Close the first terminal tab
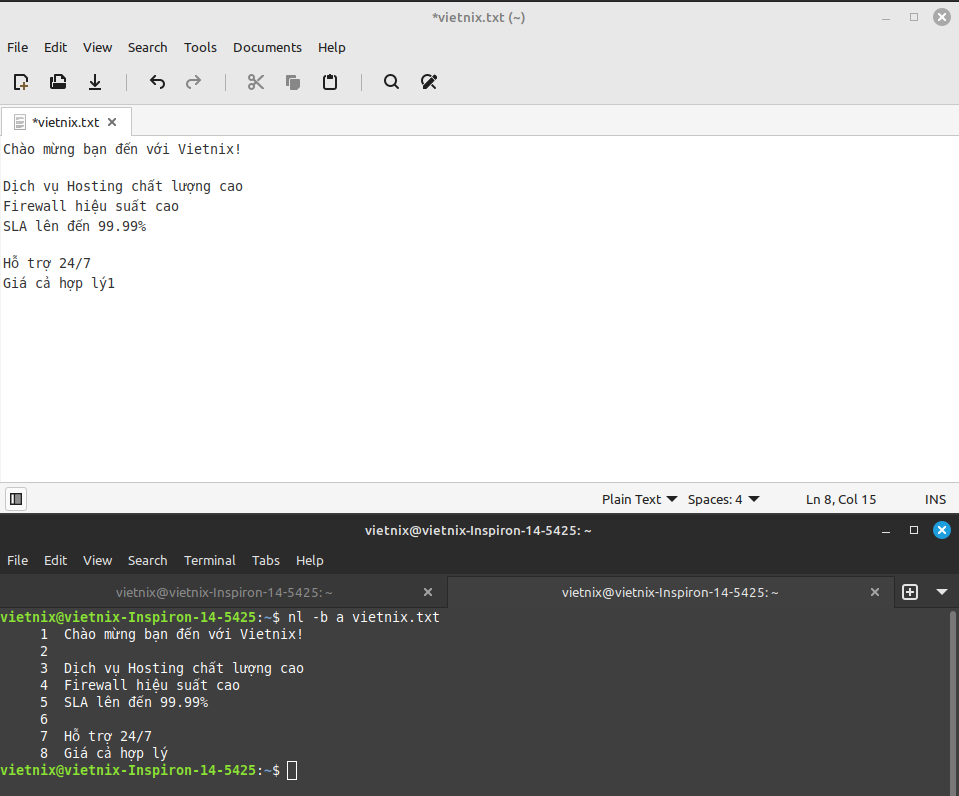This screenshot has width=959, height=796. coord(428,592)
